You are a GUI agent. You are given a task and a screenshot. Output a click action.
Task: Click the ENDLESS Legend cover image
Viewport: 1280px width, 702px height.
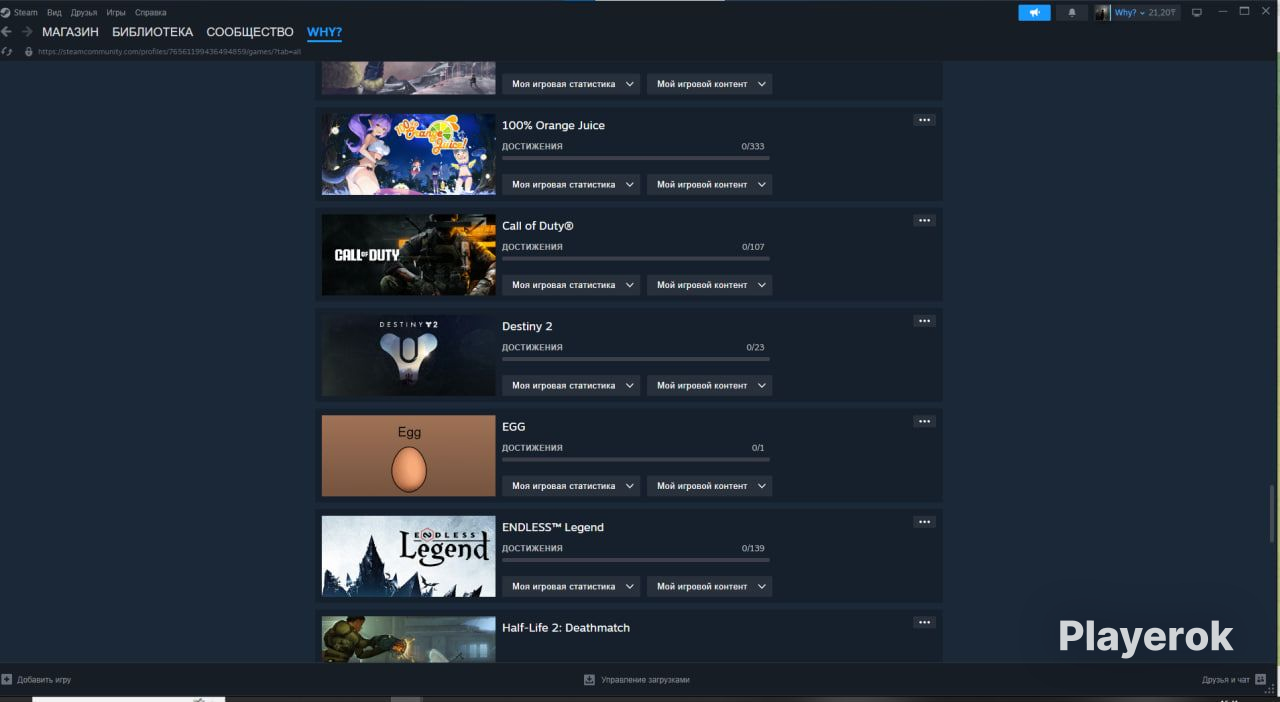click(408, 556)
